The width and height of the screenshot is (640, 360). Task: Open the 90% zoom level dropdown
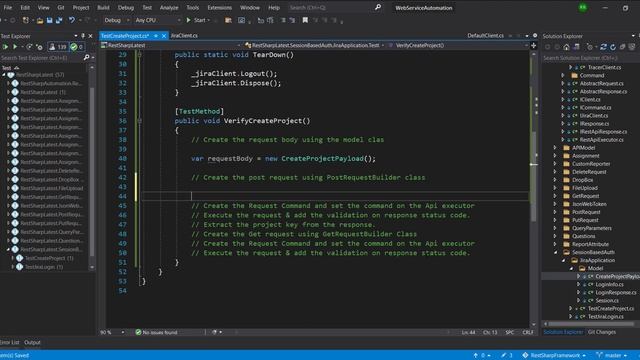(x=112, y=332)
